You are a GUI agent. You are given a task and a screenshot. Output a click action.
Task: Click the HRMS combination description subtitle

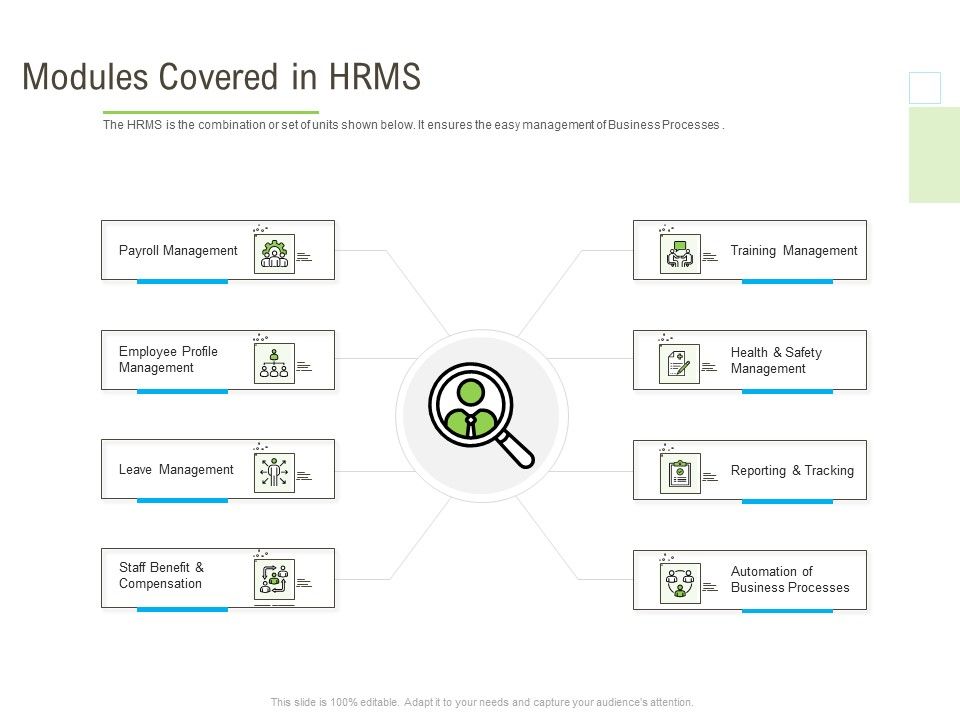414,125
